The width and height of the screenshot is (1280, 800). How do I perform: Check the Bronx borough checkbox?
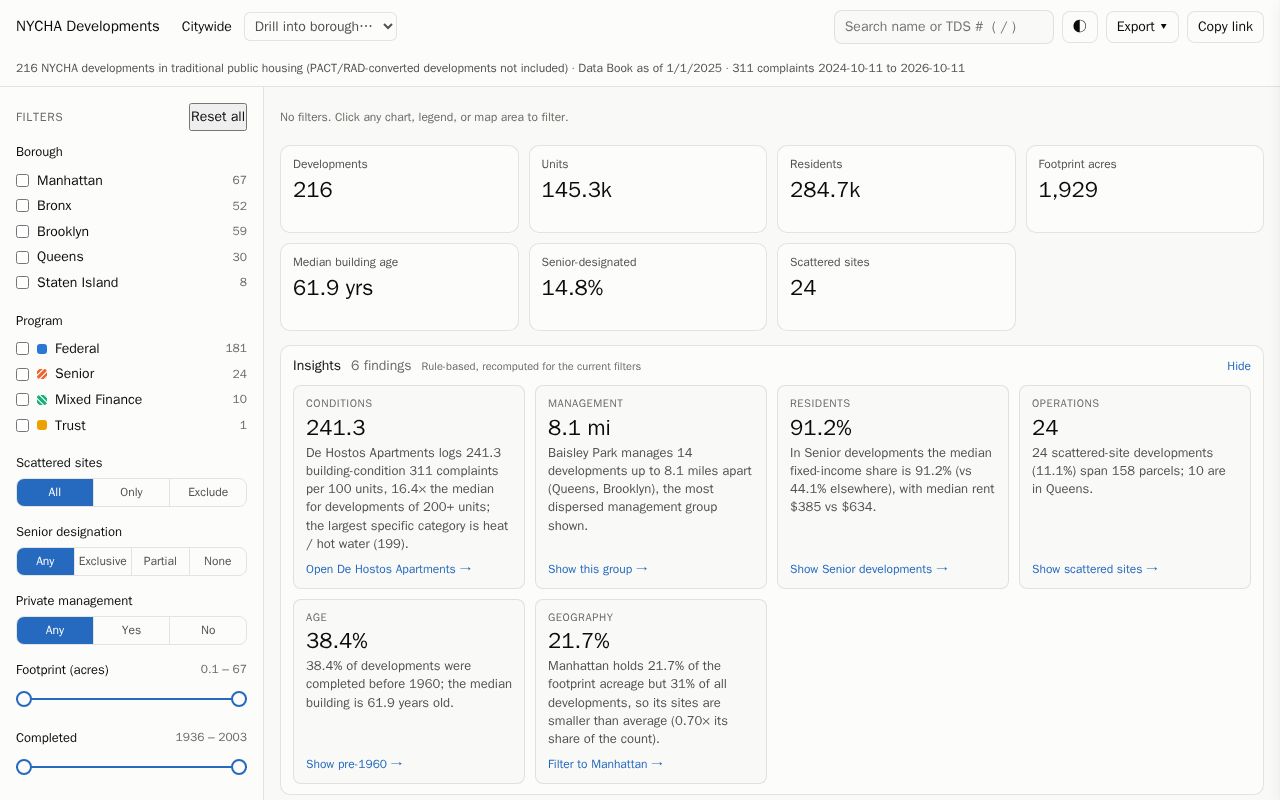(22, 206)
